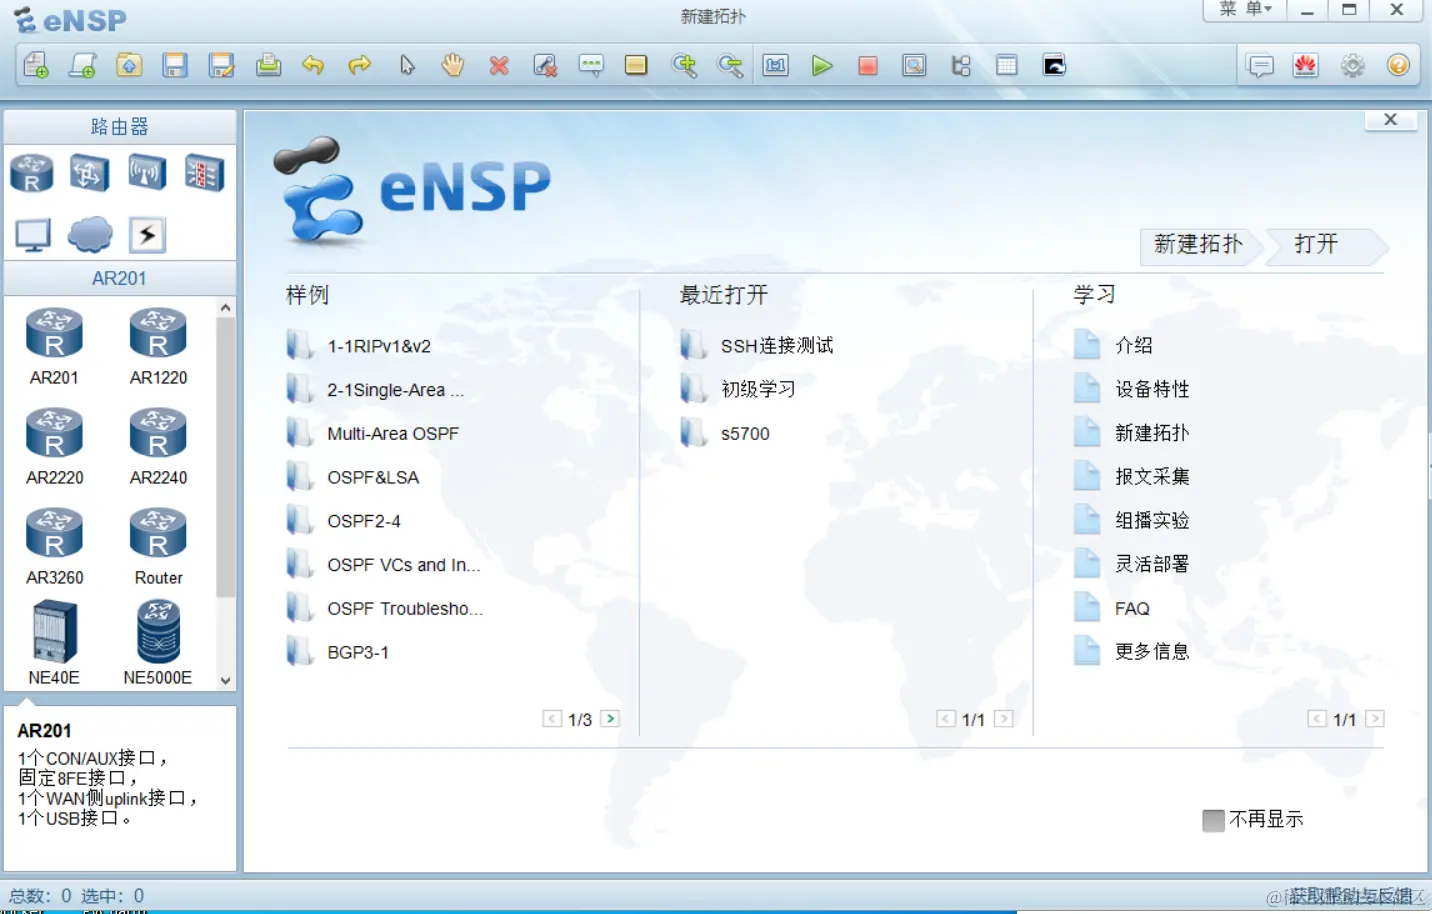1432x914 pixels.
Task: Restore 1:1 zoom level
Action: [x=775, y=65]
